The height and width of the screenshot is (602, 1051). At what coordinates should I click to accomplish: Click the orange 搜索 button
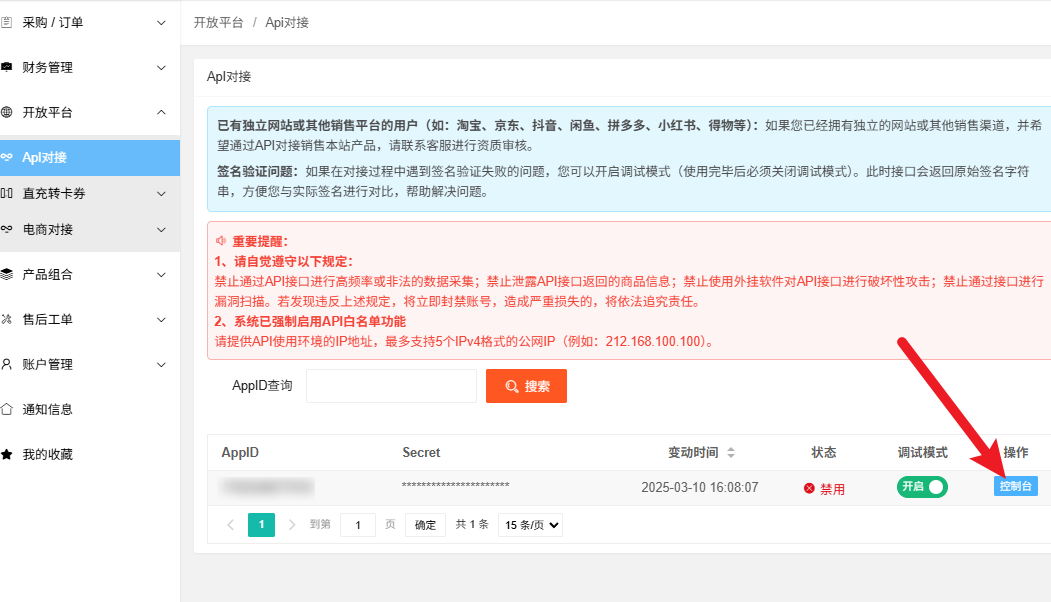[526, 386]
